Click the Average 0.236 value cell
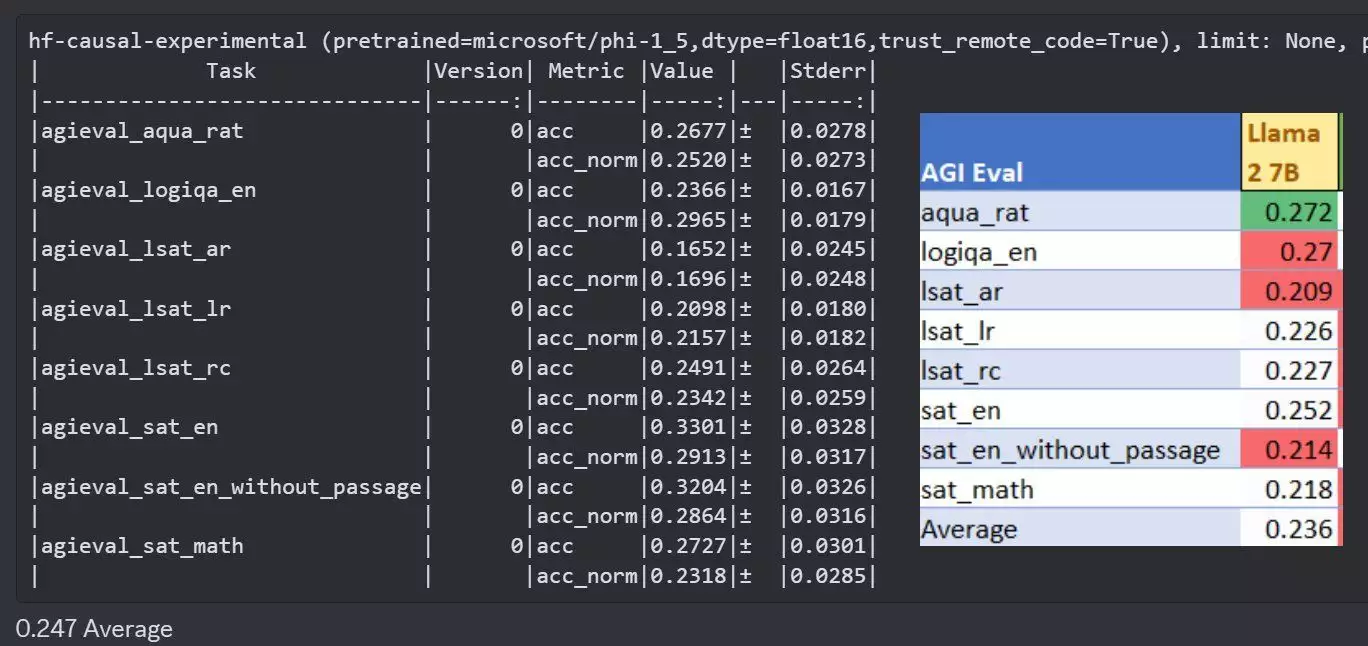 tap(1289, 529)
